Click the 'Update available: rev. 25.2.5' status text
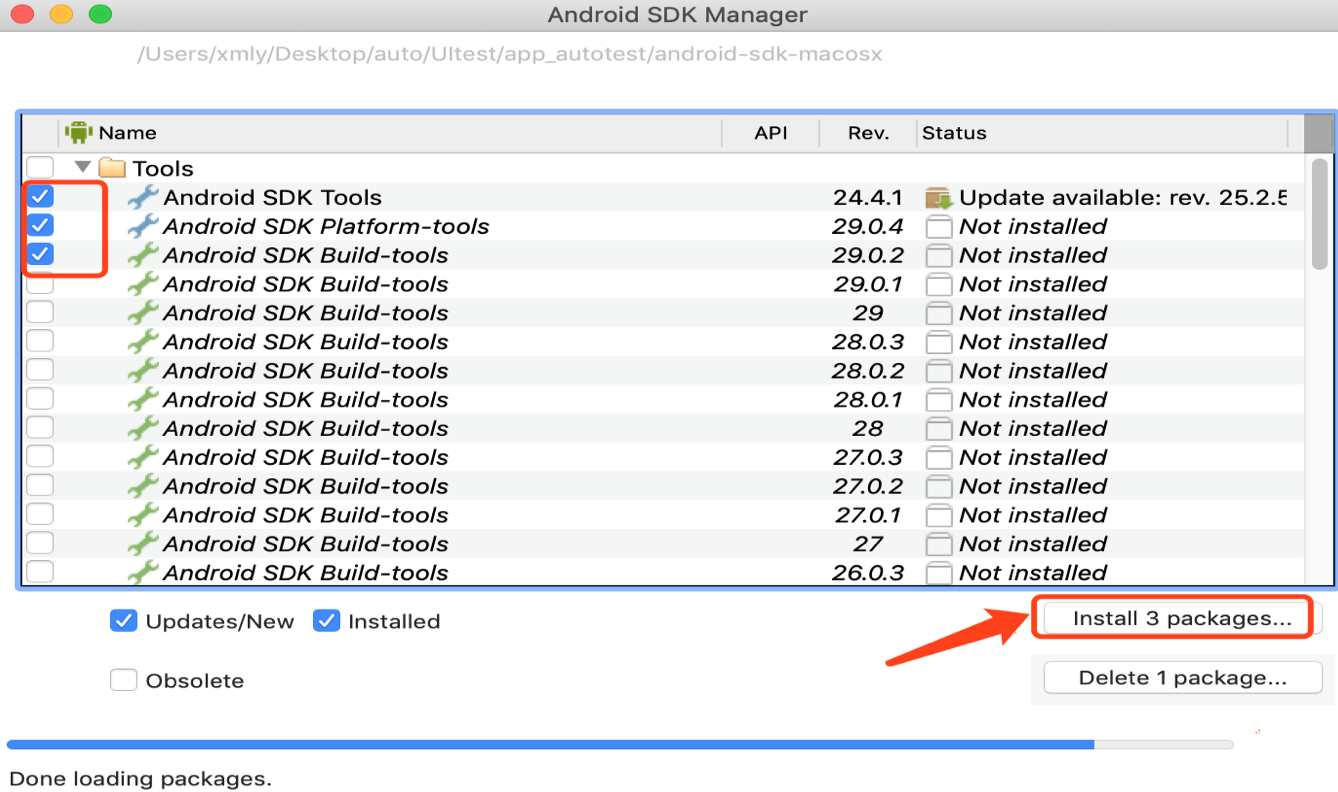The image size is (1338, 792). tap(1123, 198)
